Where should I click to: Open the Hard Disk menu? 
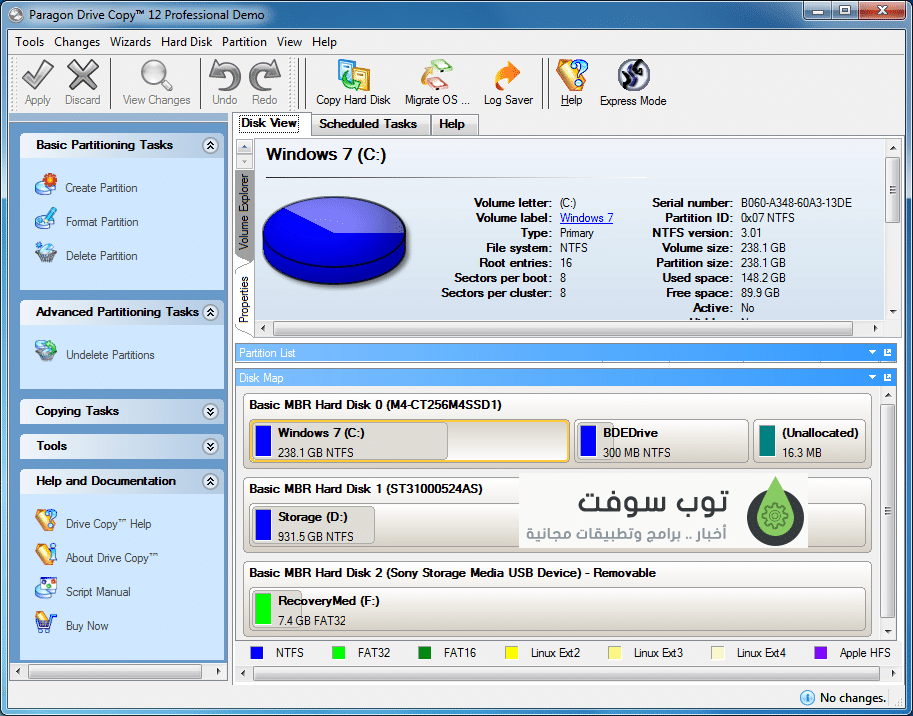(186, 42)
